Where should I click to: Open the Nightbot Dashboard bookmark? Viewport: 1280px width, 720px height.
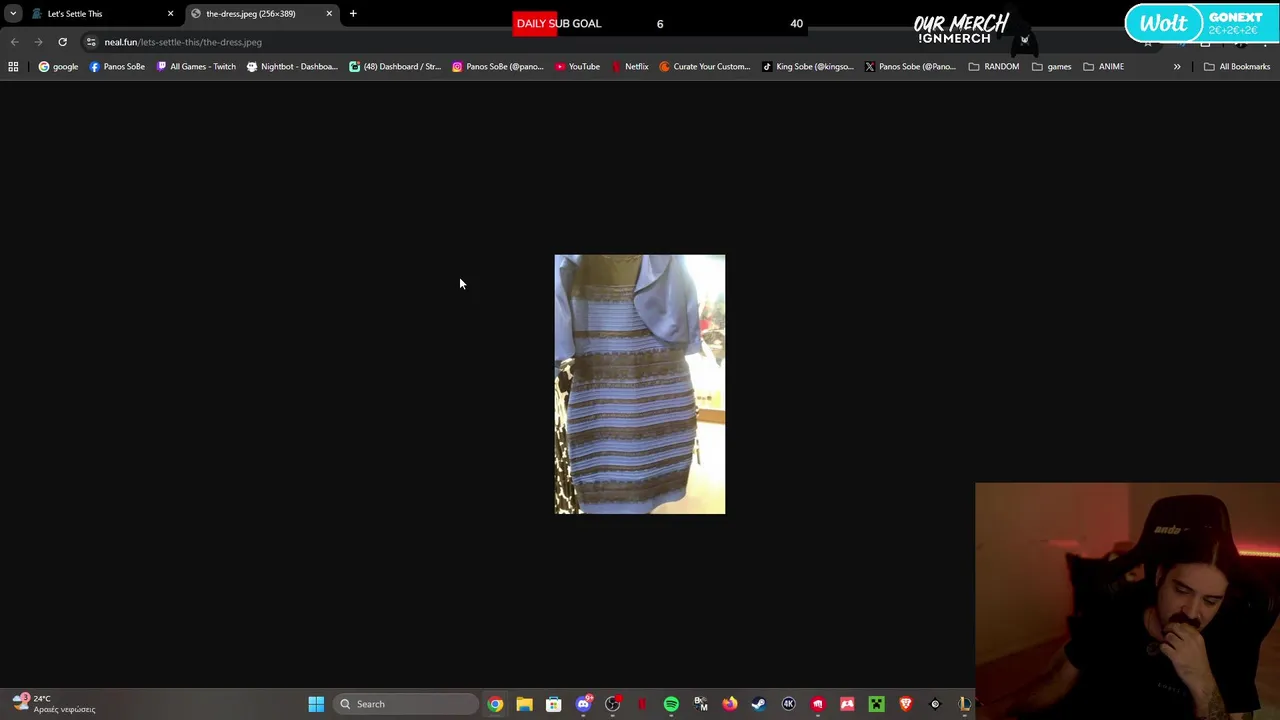pos(292,66)
